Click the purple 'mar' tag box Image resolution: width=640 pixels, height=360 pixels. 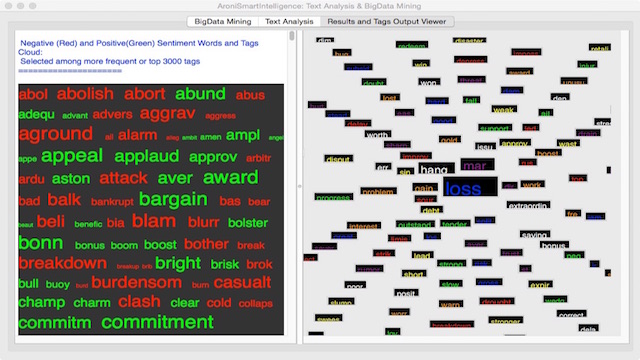pyautogui.click(x=477, y=164)
